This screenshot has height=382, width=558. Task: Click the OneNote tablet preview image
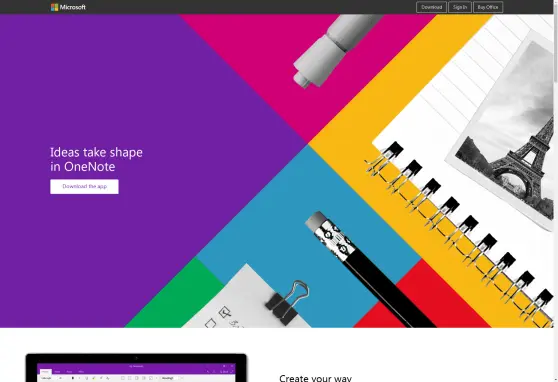click(x=136, y=368)
